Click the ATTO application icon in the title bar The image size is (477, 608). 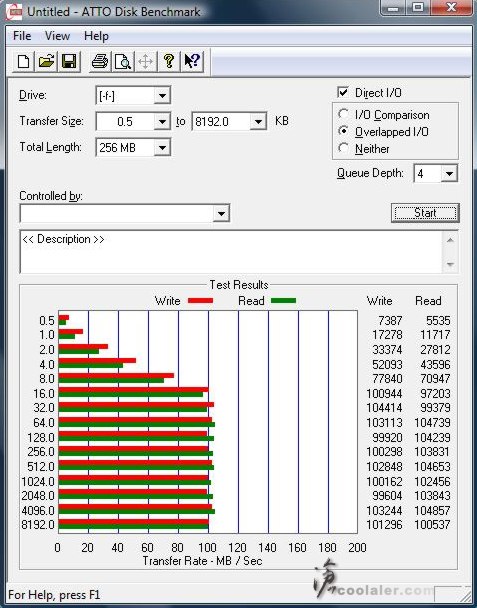[14, 12]
